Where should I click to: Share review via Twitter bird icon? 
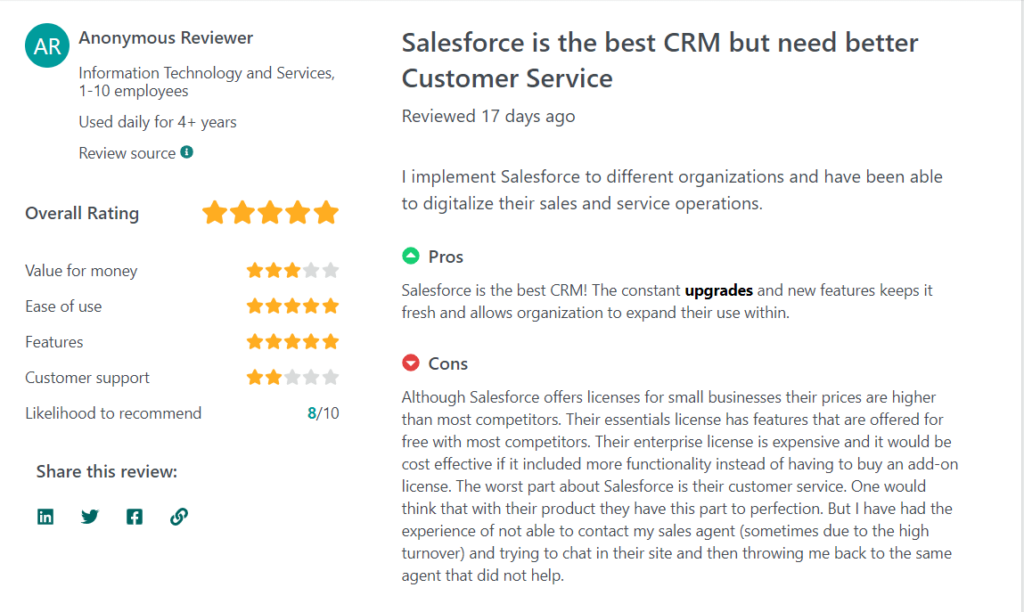[x=89, y=517]
